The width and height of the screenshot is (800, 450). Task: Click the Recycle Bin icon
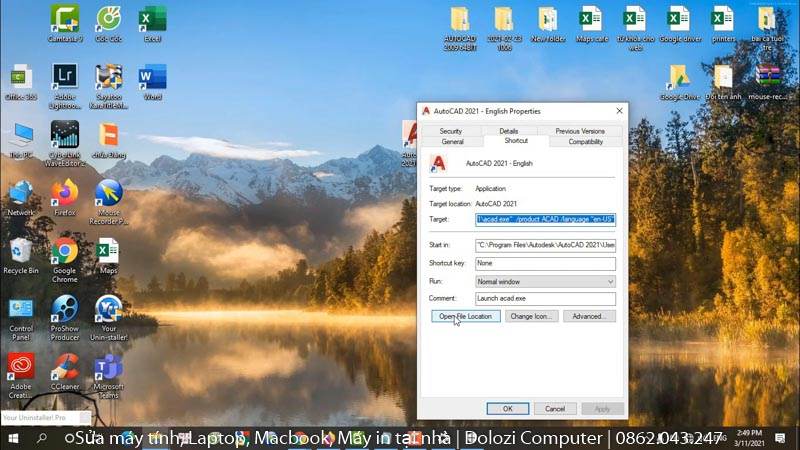click(21, 252)
